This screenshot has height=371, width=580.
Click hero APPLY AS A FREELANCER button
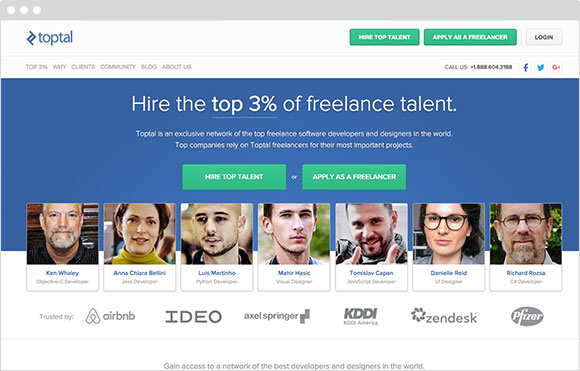354,177
